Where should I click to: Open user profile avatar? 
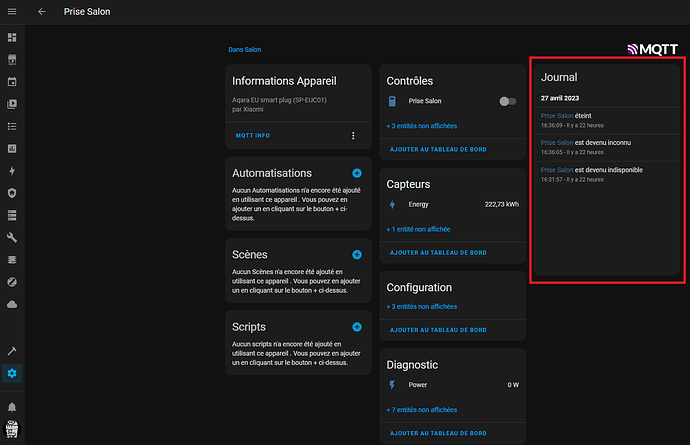[12, 429]
